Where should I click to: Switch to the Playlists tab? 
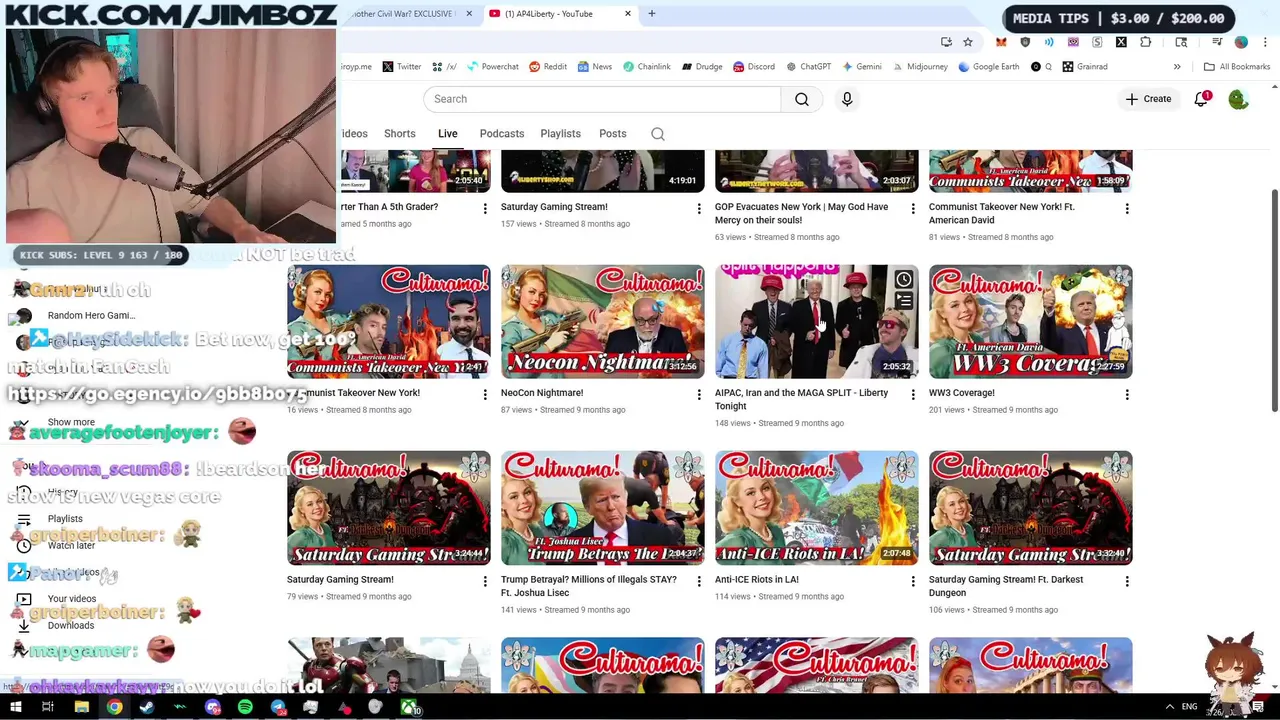coord(560,134)
